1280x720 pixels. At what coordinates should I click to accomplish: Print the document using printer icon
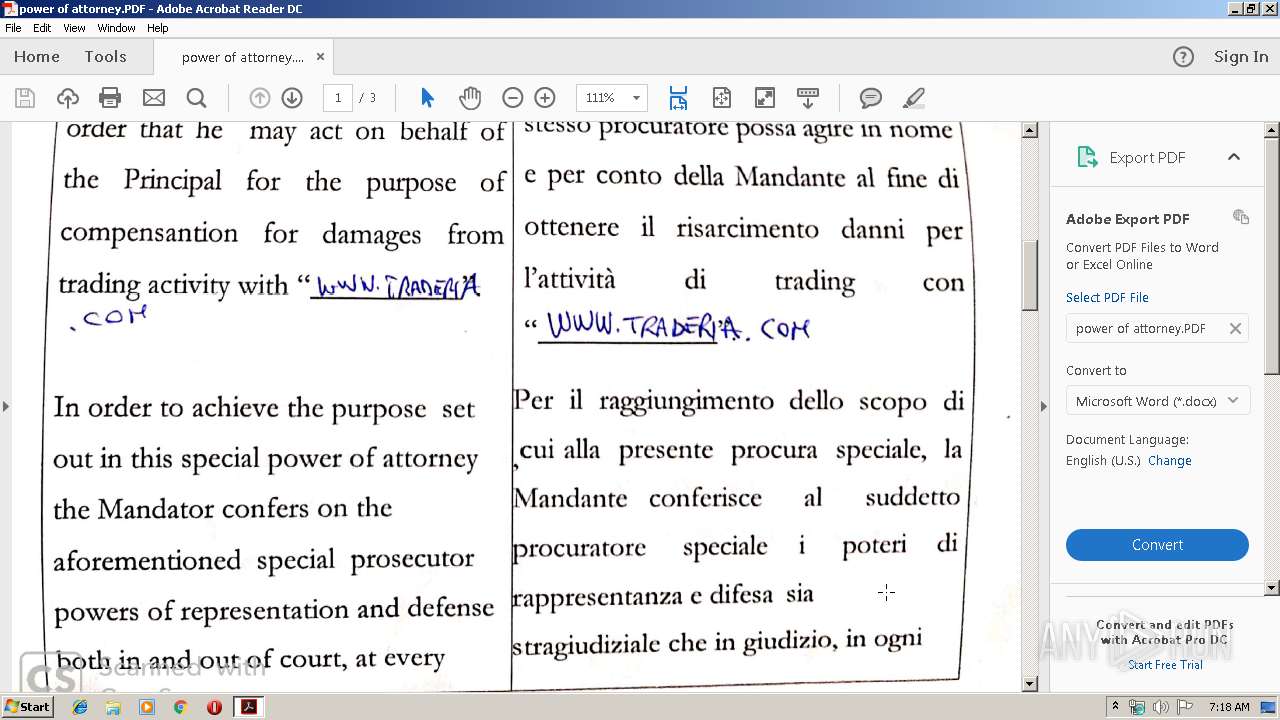click(110, 98)
